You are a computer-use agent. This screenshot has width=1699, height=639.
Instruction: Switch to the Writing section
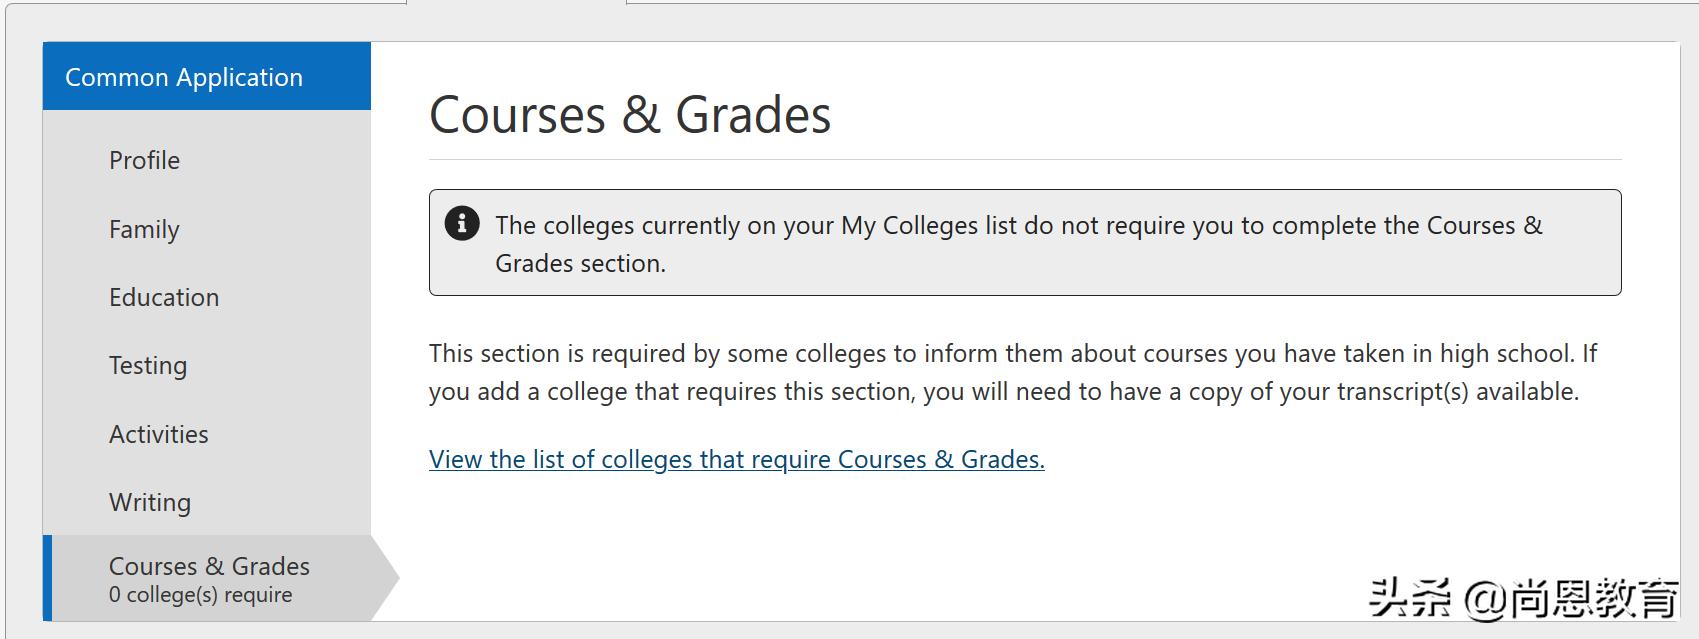[150, 502]
